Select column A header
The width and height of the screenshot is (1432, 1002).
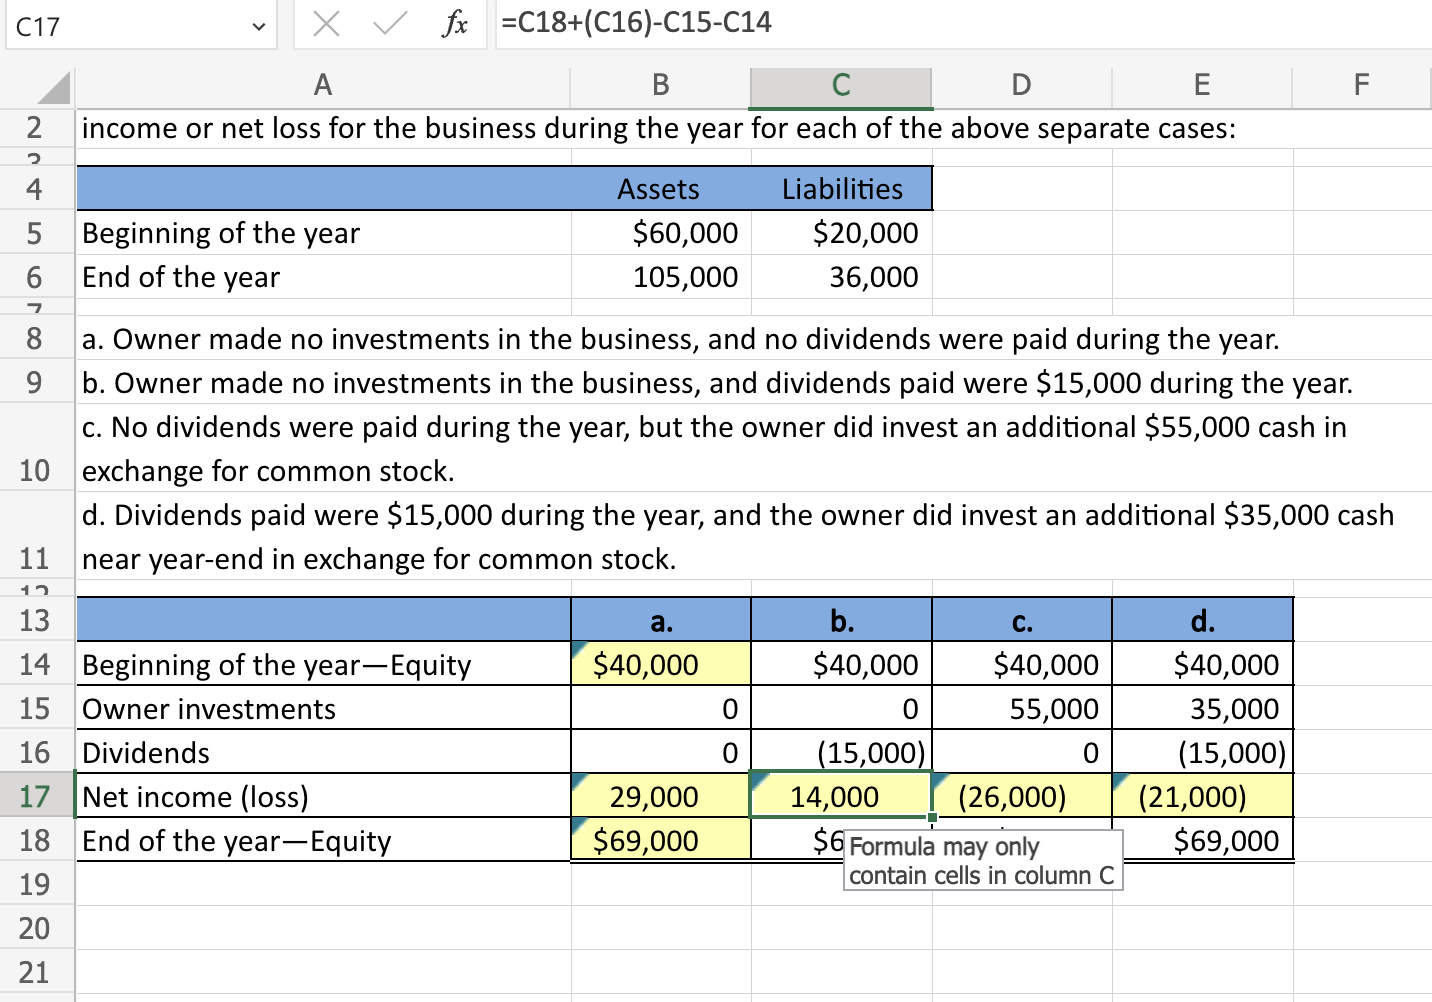323,85
